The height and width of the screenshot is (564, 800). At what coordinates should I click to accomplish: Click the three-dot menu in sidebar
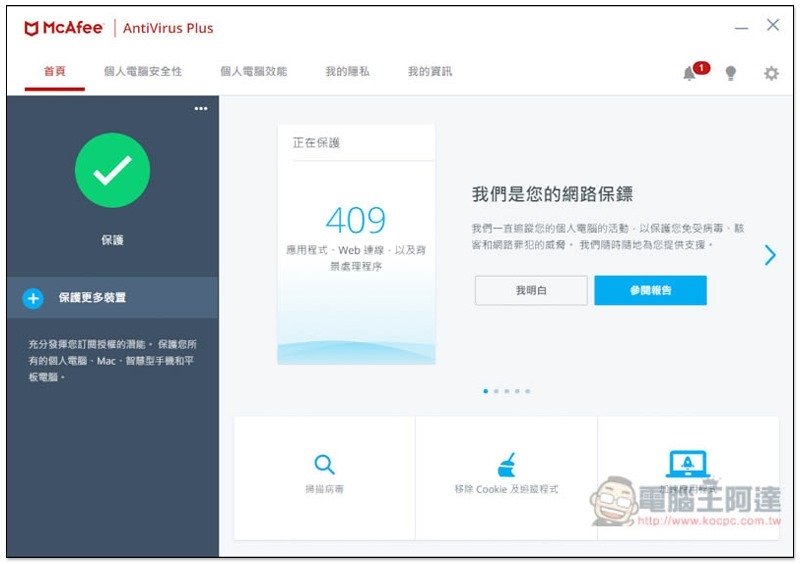click(x=201, y=108)
